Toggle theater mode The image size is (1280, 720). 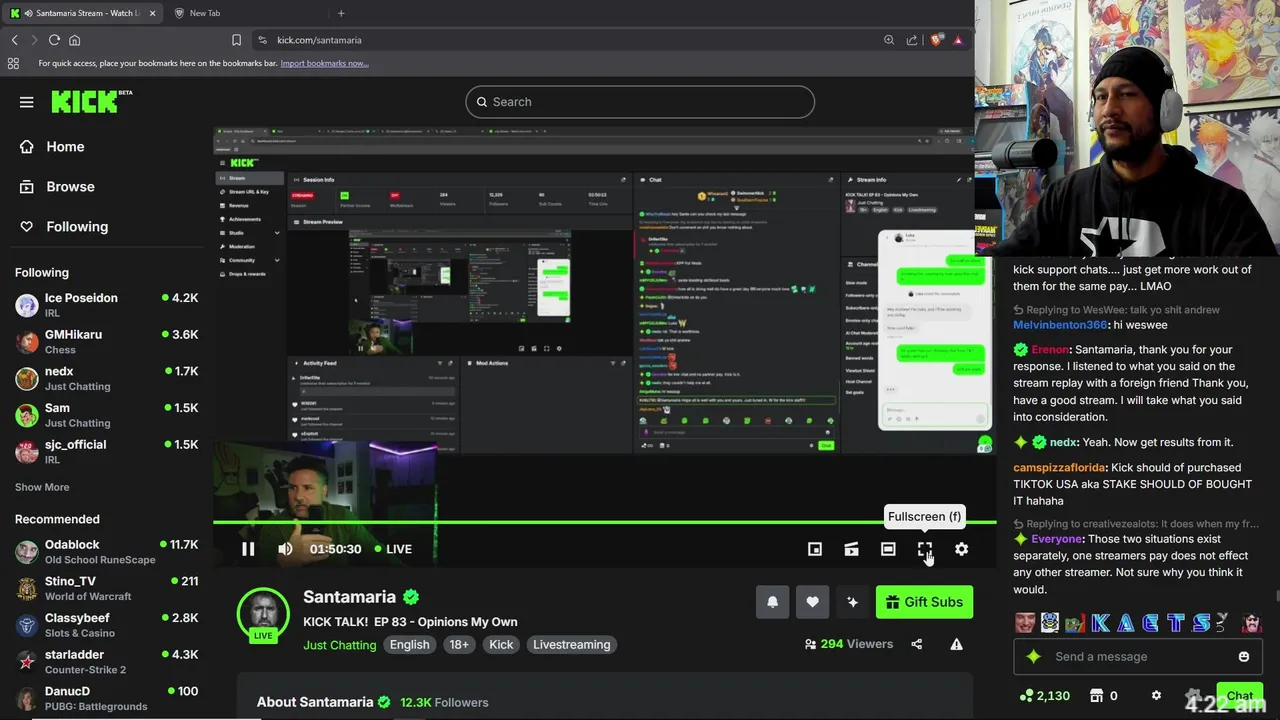888,549
